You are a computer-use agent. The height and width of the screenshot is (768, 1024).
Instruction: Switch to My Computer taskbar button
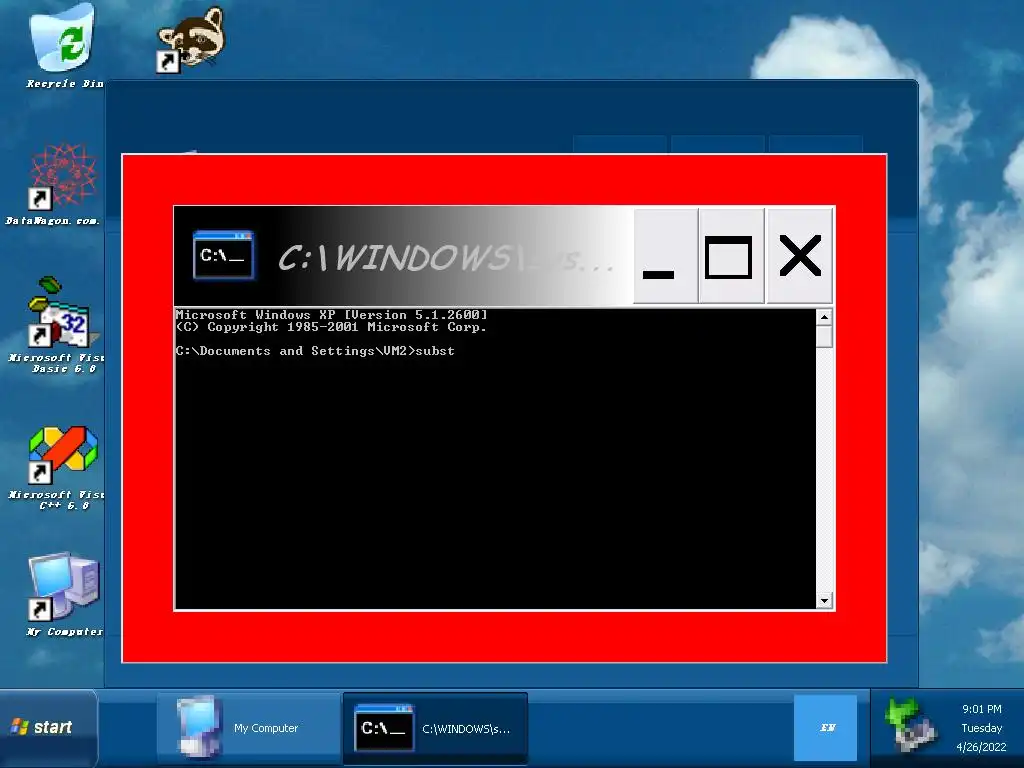[x=248, y=728]
